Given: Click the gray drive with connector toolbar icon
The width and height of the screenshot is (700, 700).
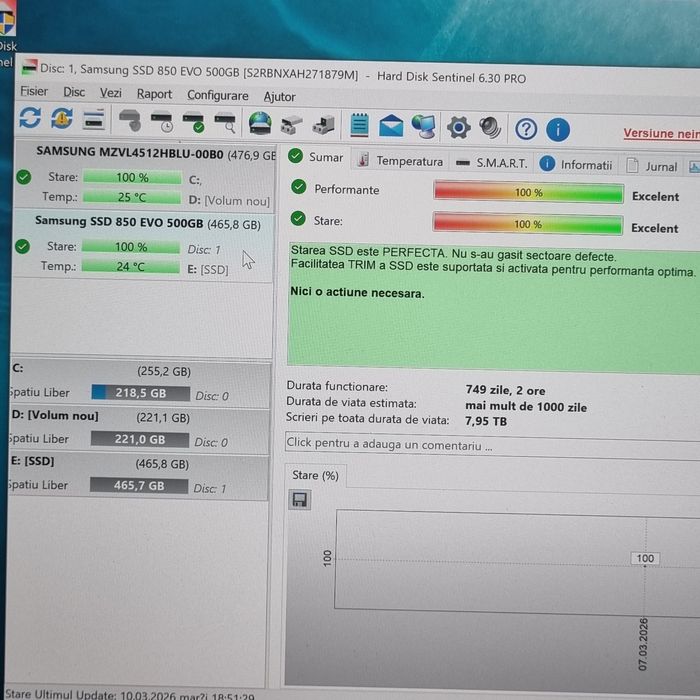Looking at the screenshot, I should [323, 125].
